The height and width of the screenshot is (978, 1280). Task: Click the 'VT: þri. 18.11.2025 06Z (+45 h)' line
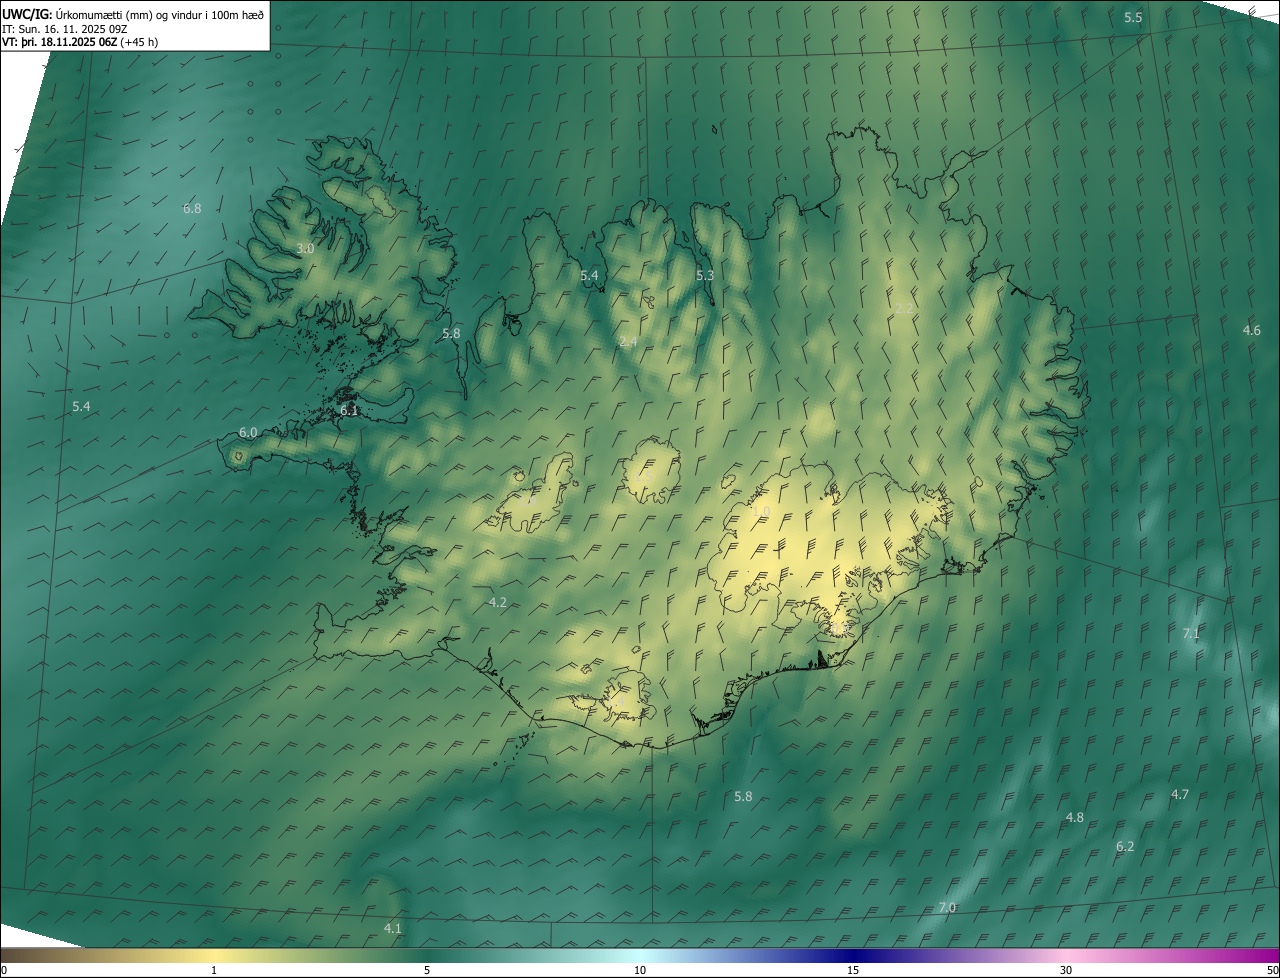tap(80, 42)
